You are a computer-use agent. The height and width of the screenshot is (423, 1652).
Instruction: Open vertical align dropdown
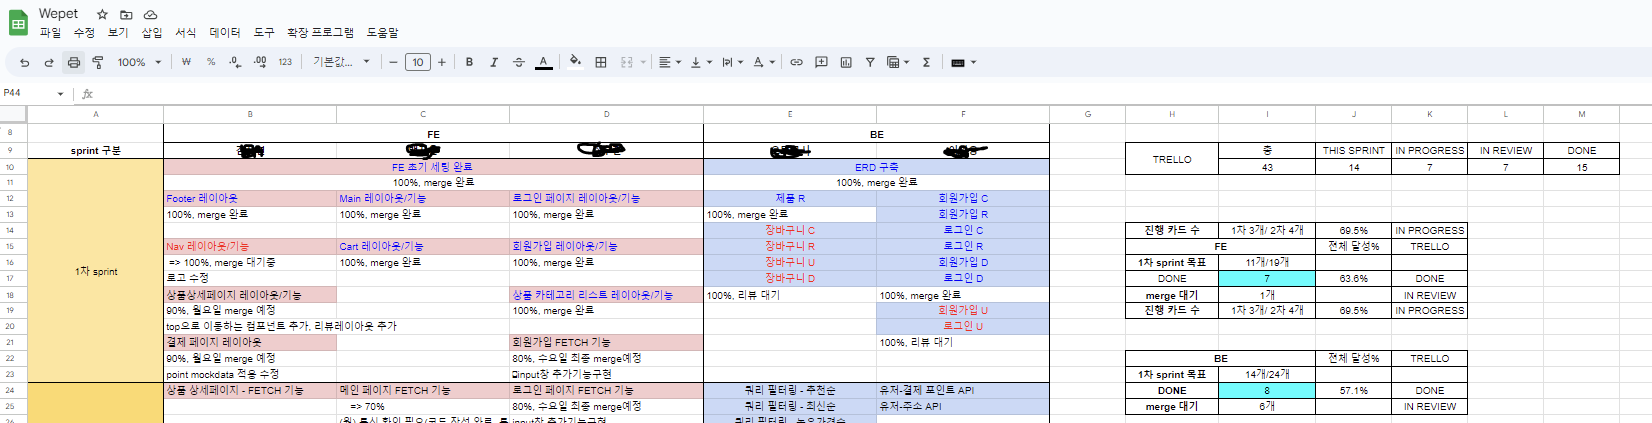click(x=701, y=62)
